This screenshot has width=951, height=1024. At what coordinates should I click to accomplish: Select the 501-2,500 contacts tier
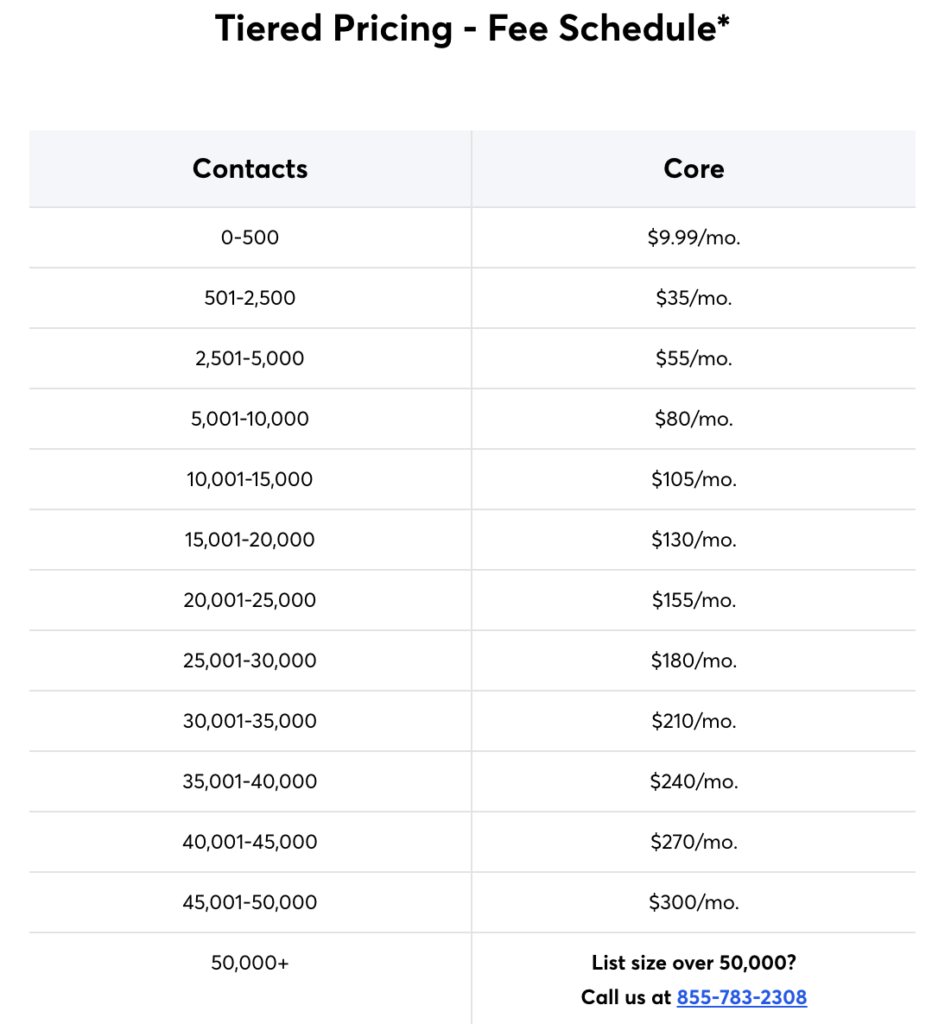250,298
